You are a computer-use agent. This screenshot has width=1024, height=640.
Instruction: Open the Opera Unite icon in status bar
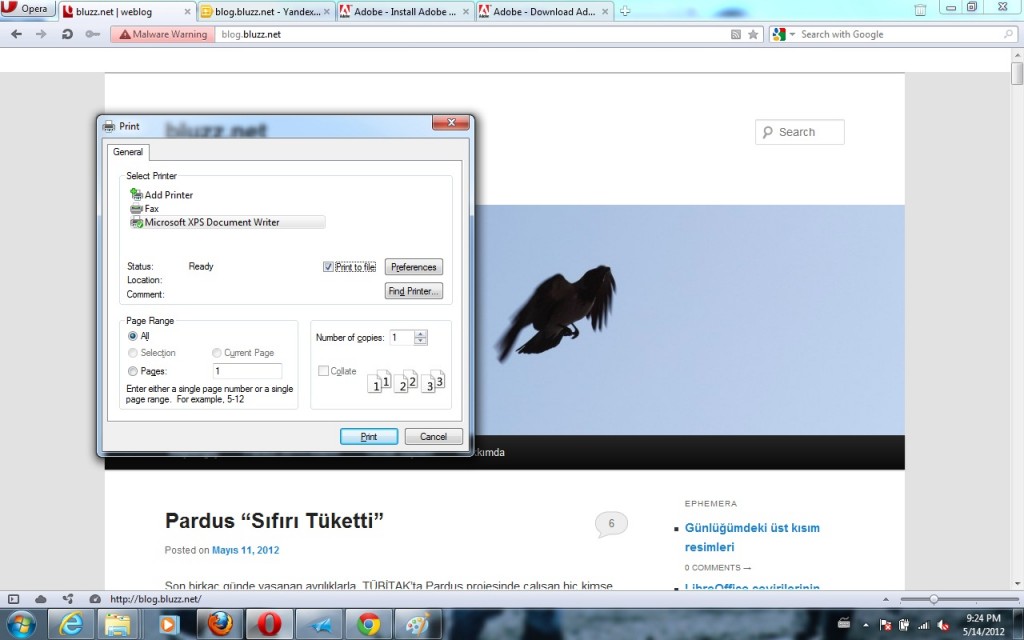click(x=67, y=599)
